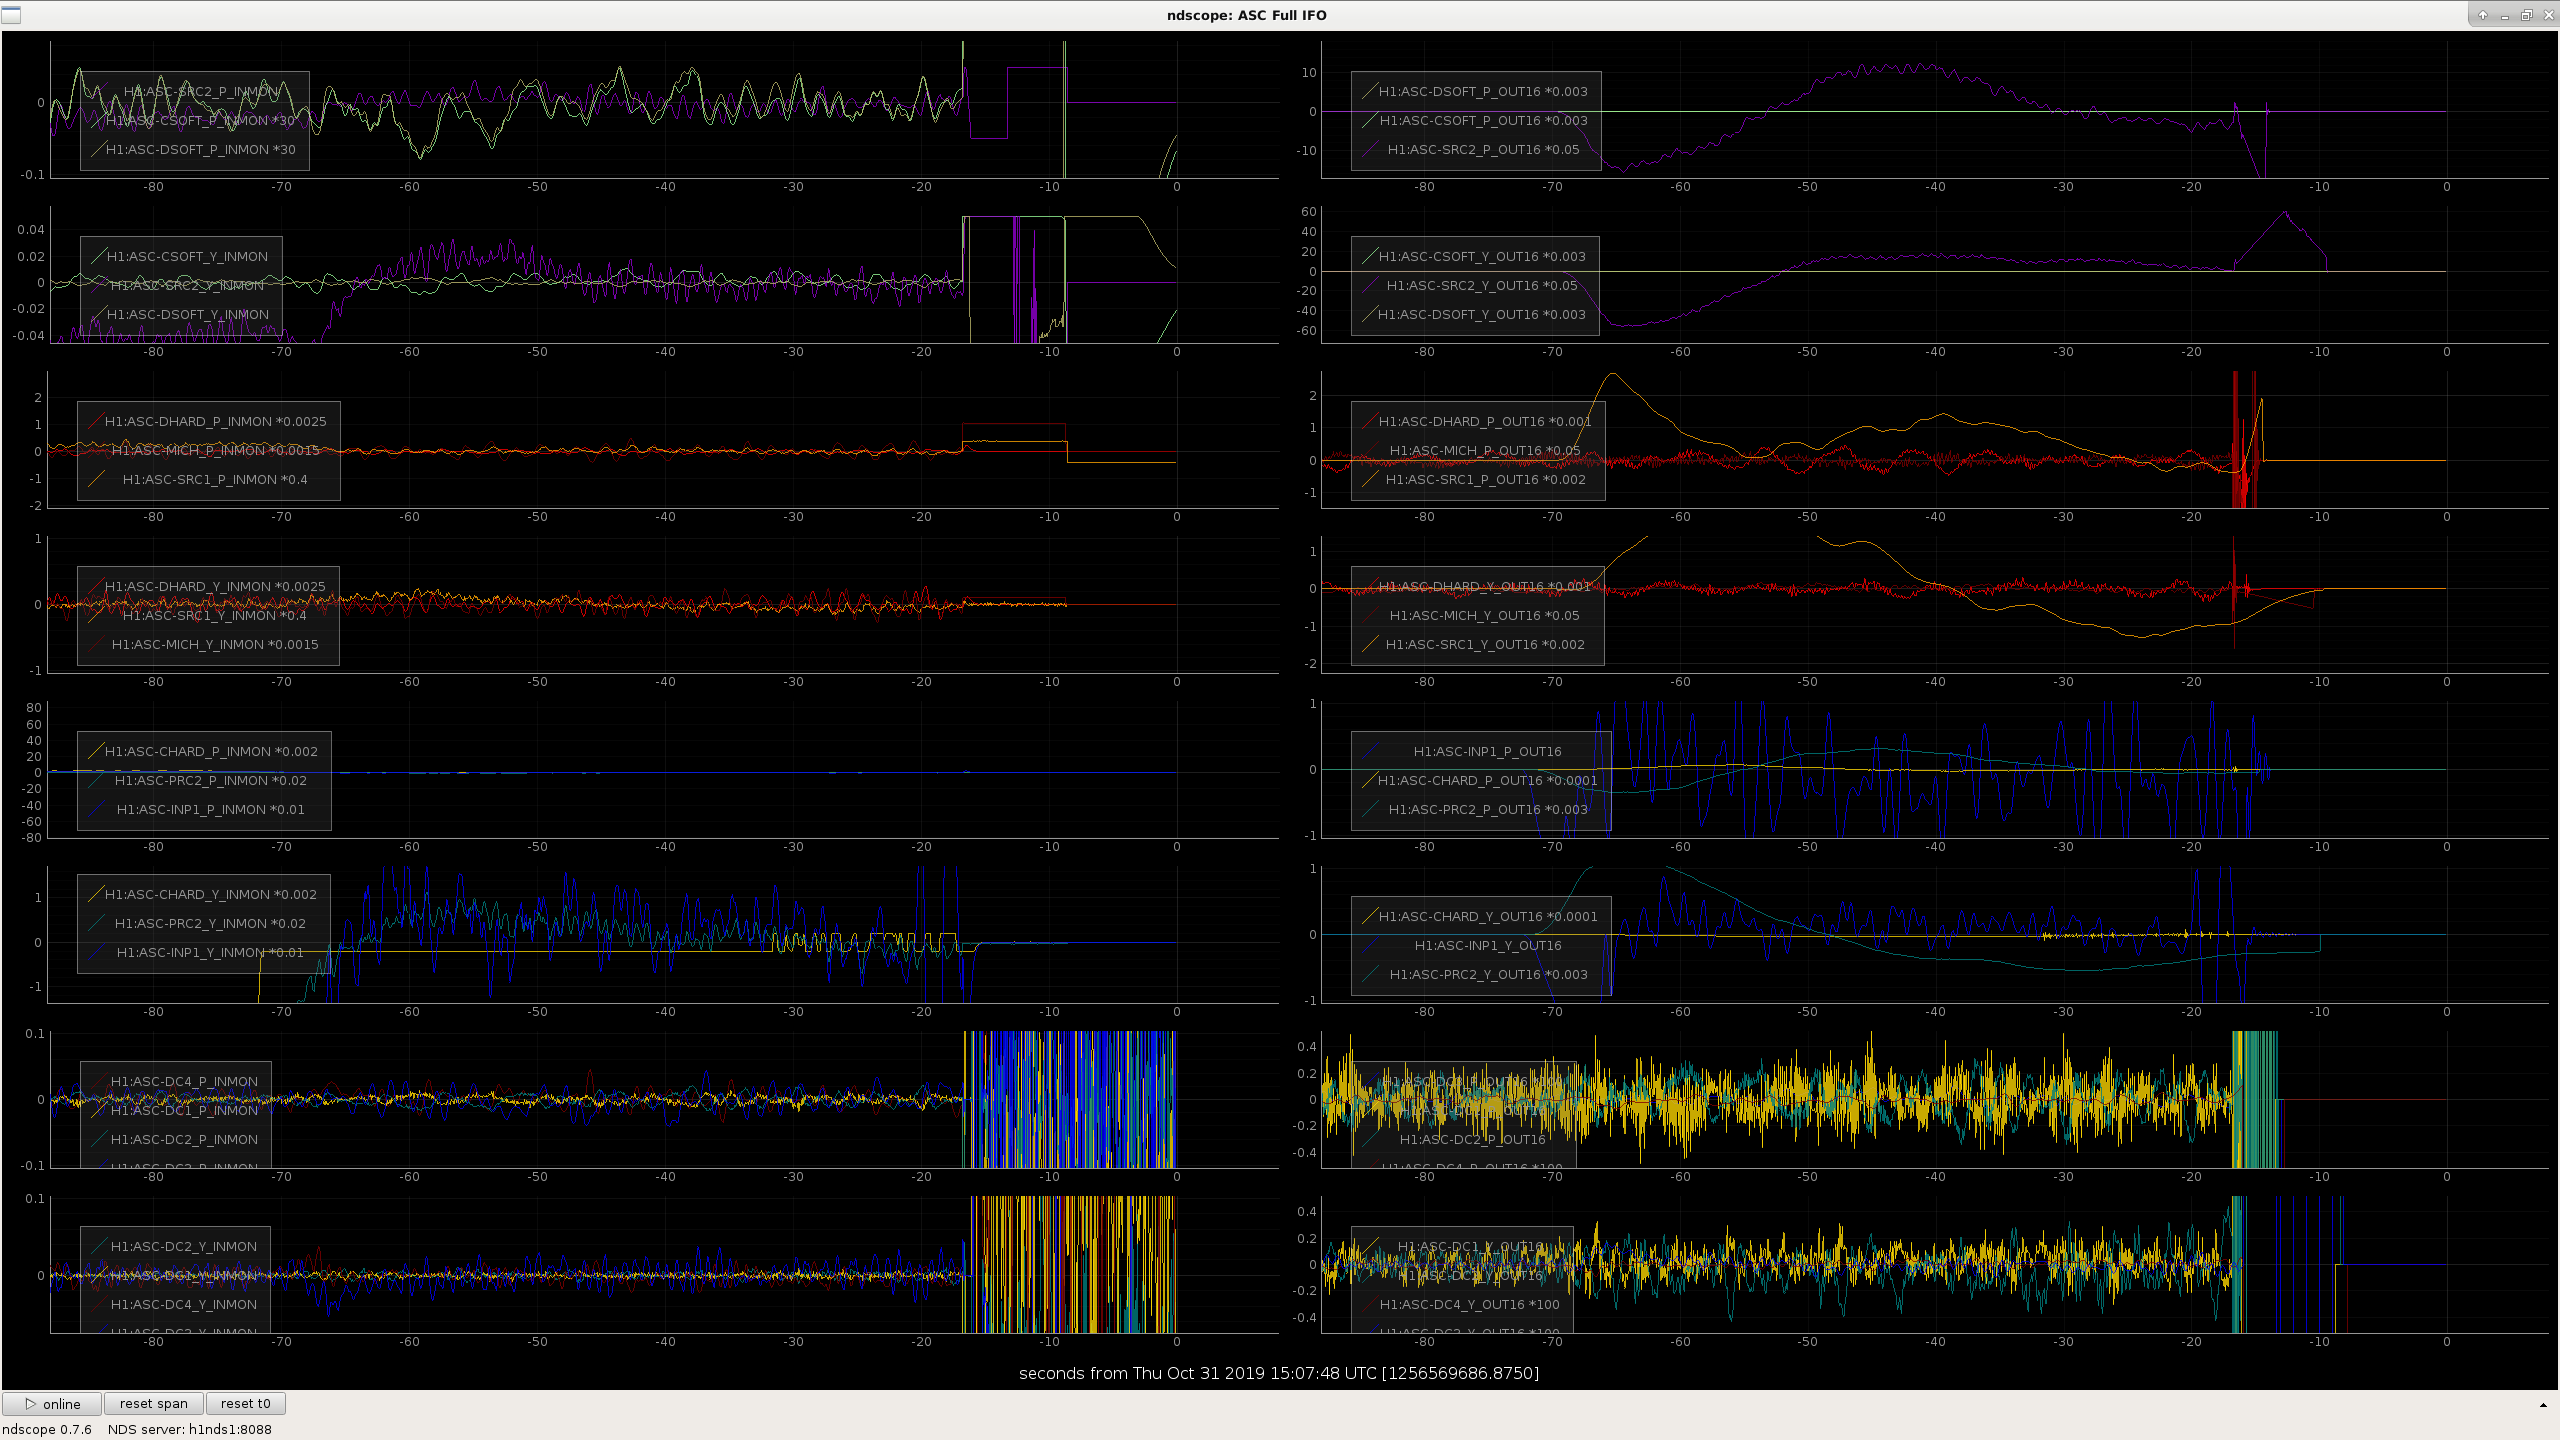Click legend label H1:ASC-PRC2_Y_INMON *0.02
2560x1440 pixels.
pyautogui.click(x=211, y=924)
